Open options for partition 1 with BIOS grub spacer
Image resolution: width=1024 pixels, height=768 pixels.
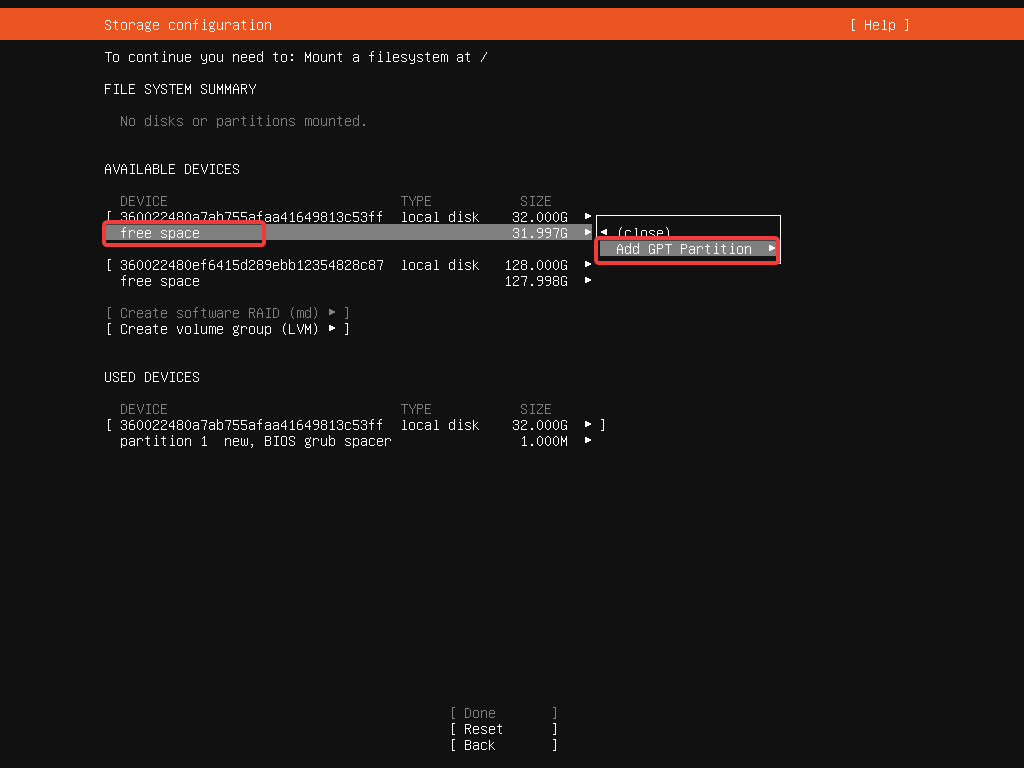[x=588, y=441]
